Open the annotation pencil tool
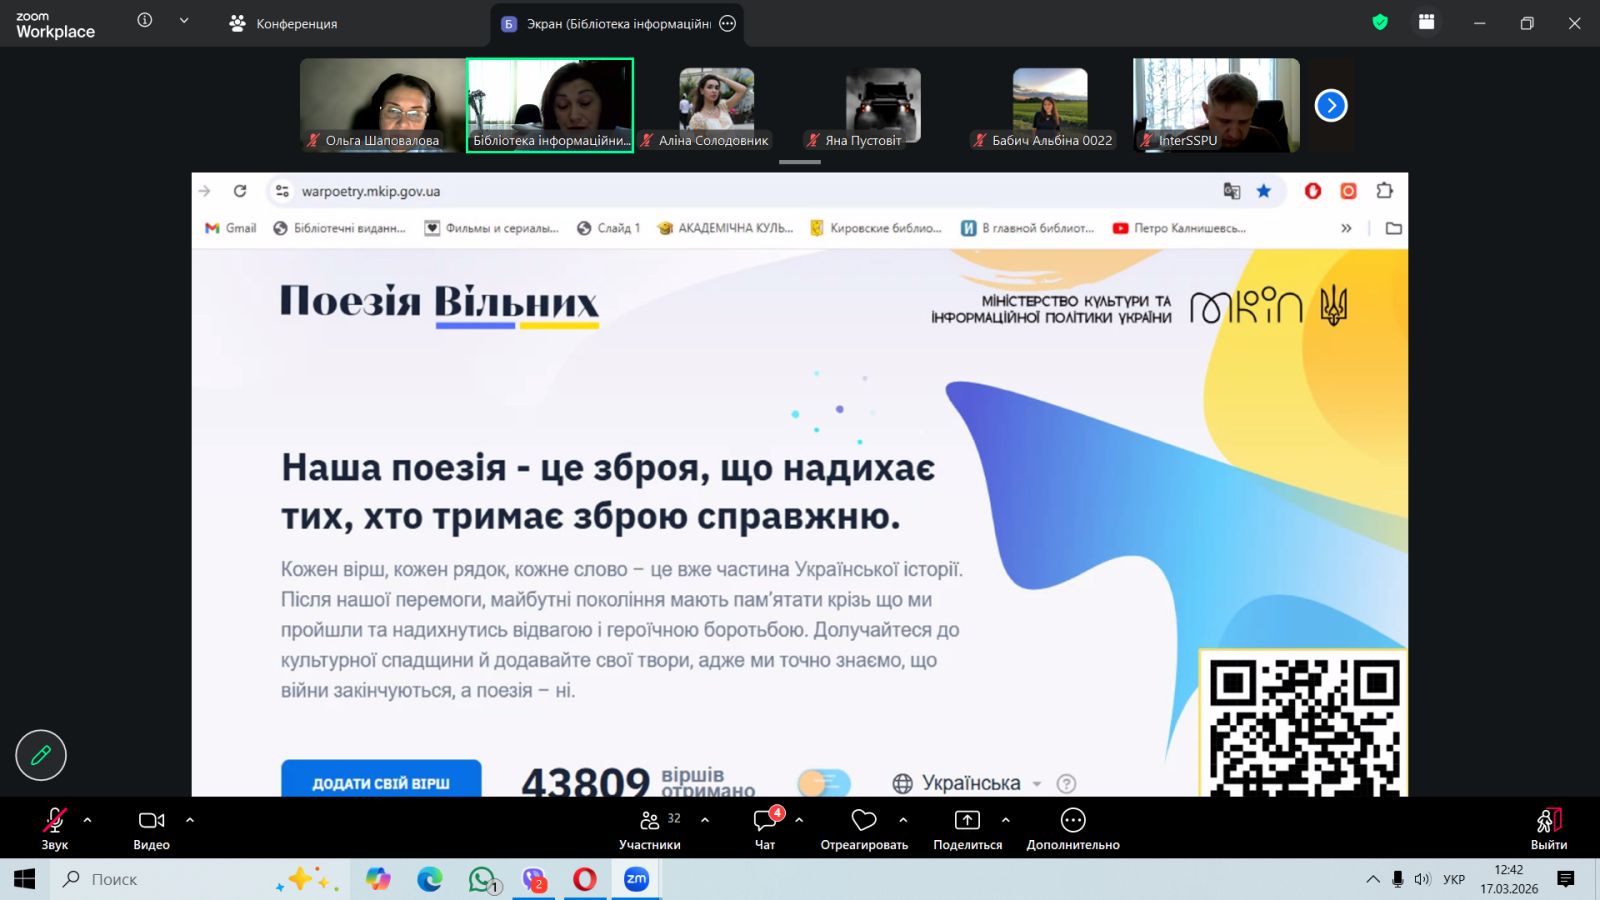 click(41, 755)
